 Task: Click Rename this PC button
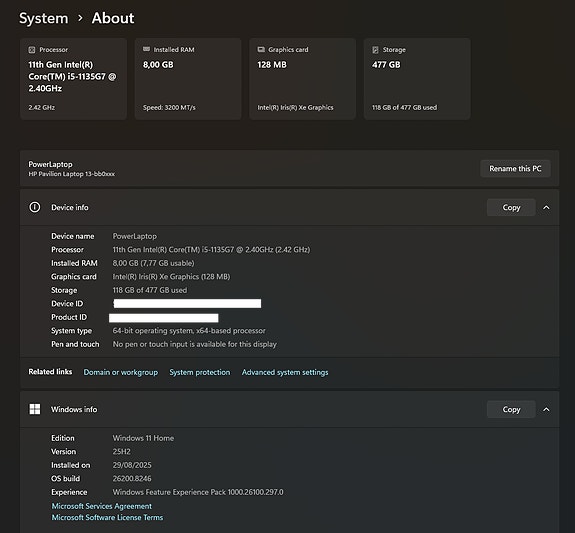coord(515,168)
